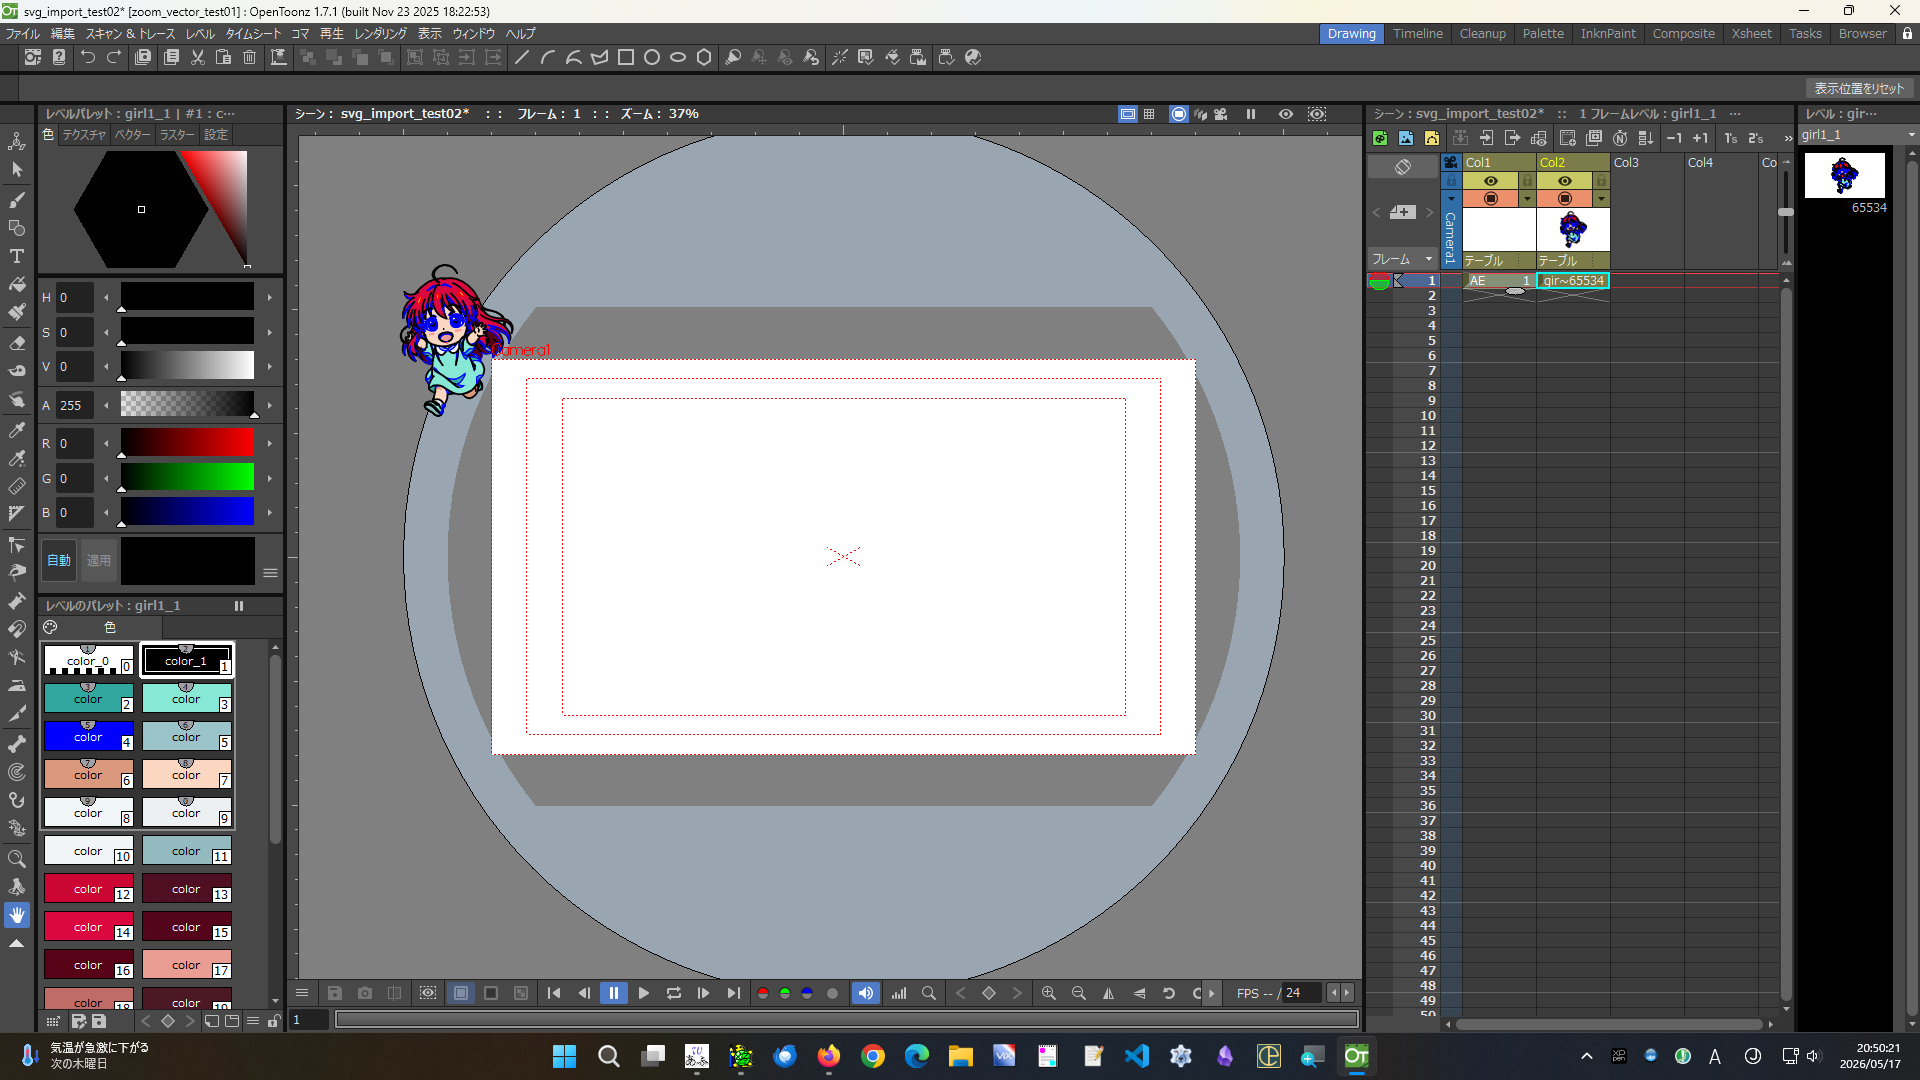The image size is (1920, 1080).
Task: Open viewer bottom bar hamburger menu
Action: (x=302, y=993)
